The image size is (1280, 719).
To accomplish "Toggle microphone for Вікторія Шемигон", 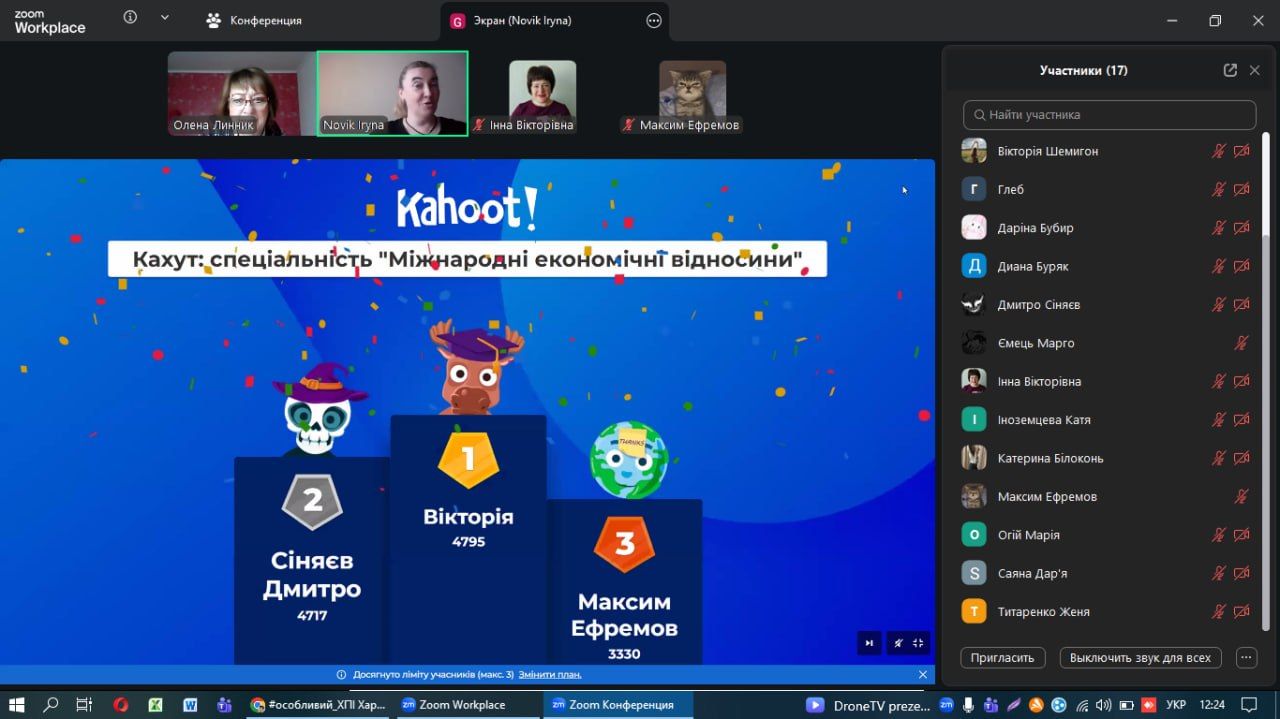I will 1219,151.
